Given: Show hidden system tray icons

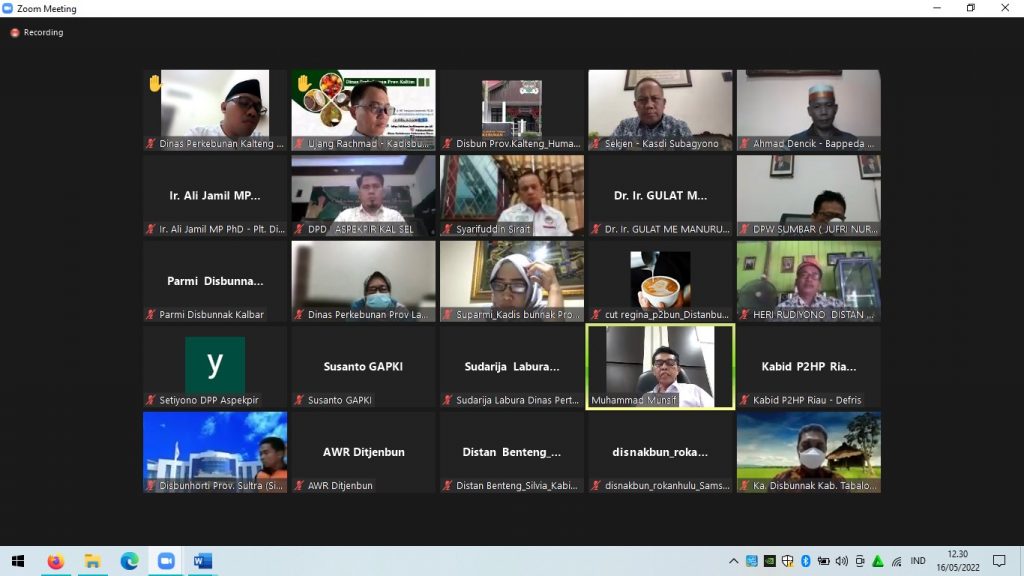Looking at the screenshot, I should point(733,561).
